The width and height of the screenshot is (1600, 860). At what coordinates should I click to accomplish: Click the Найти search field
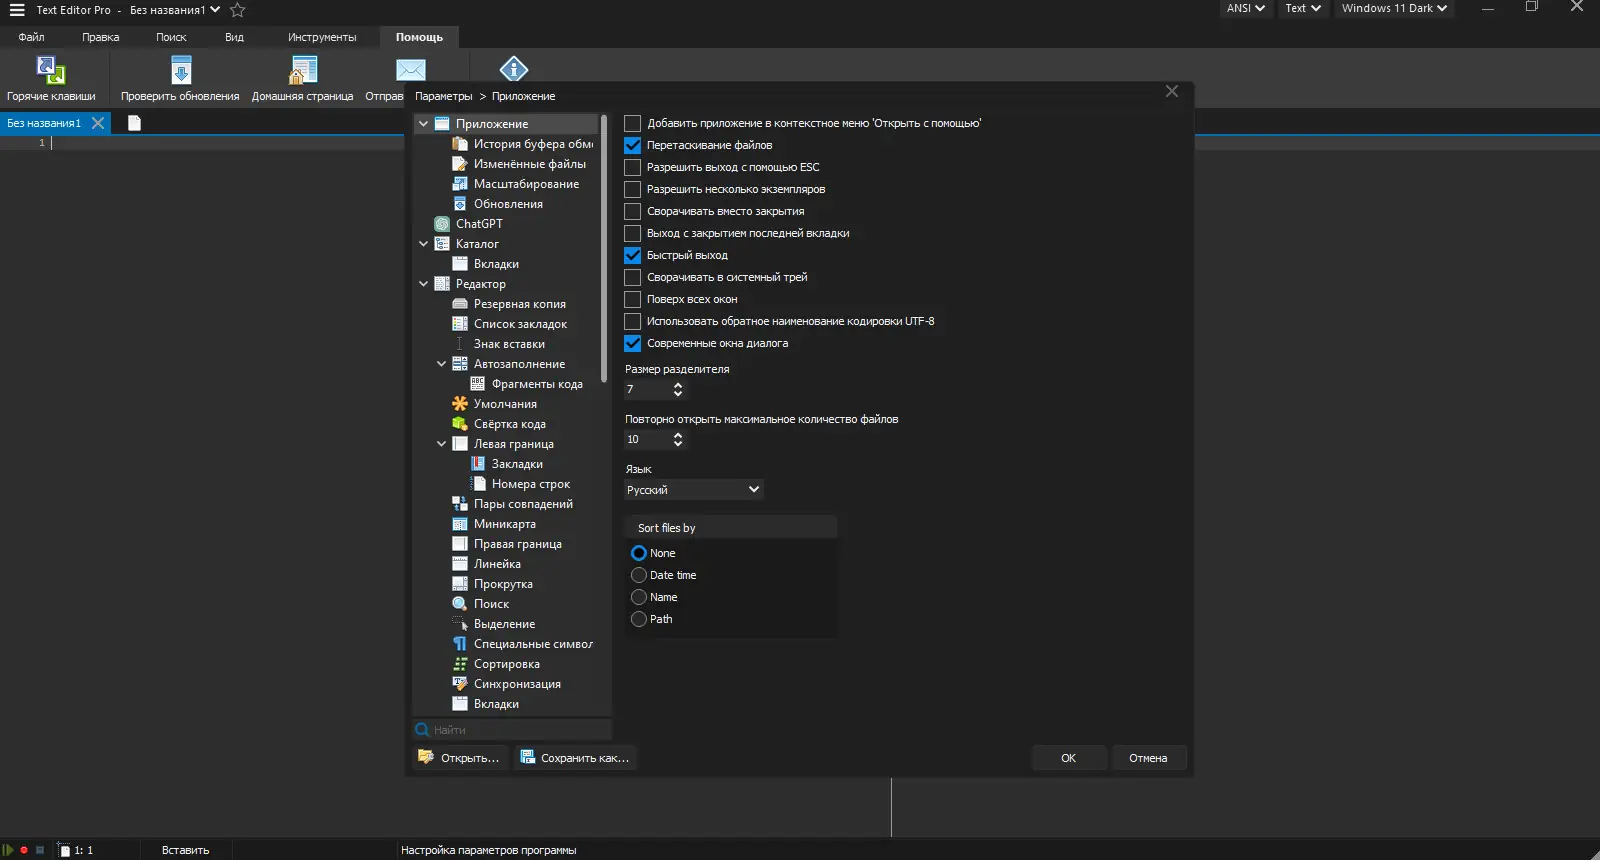click(x=512, y=730)
